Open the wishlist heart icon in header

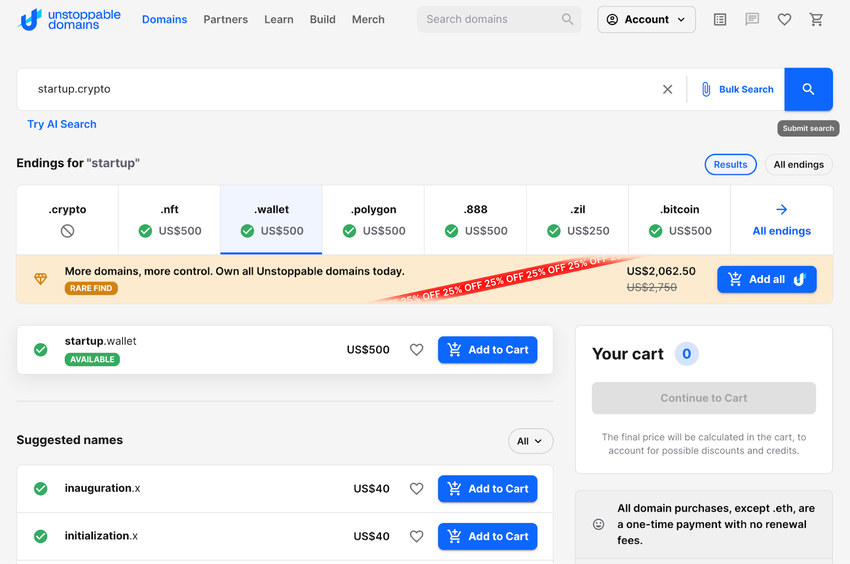pos(784,19)
